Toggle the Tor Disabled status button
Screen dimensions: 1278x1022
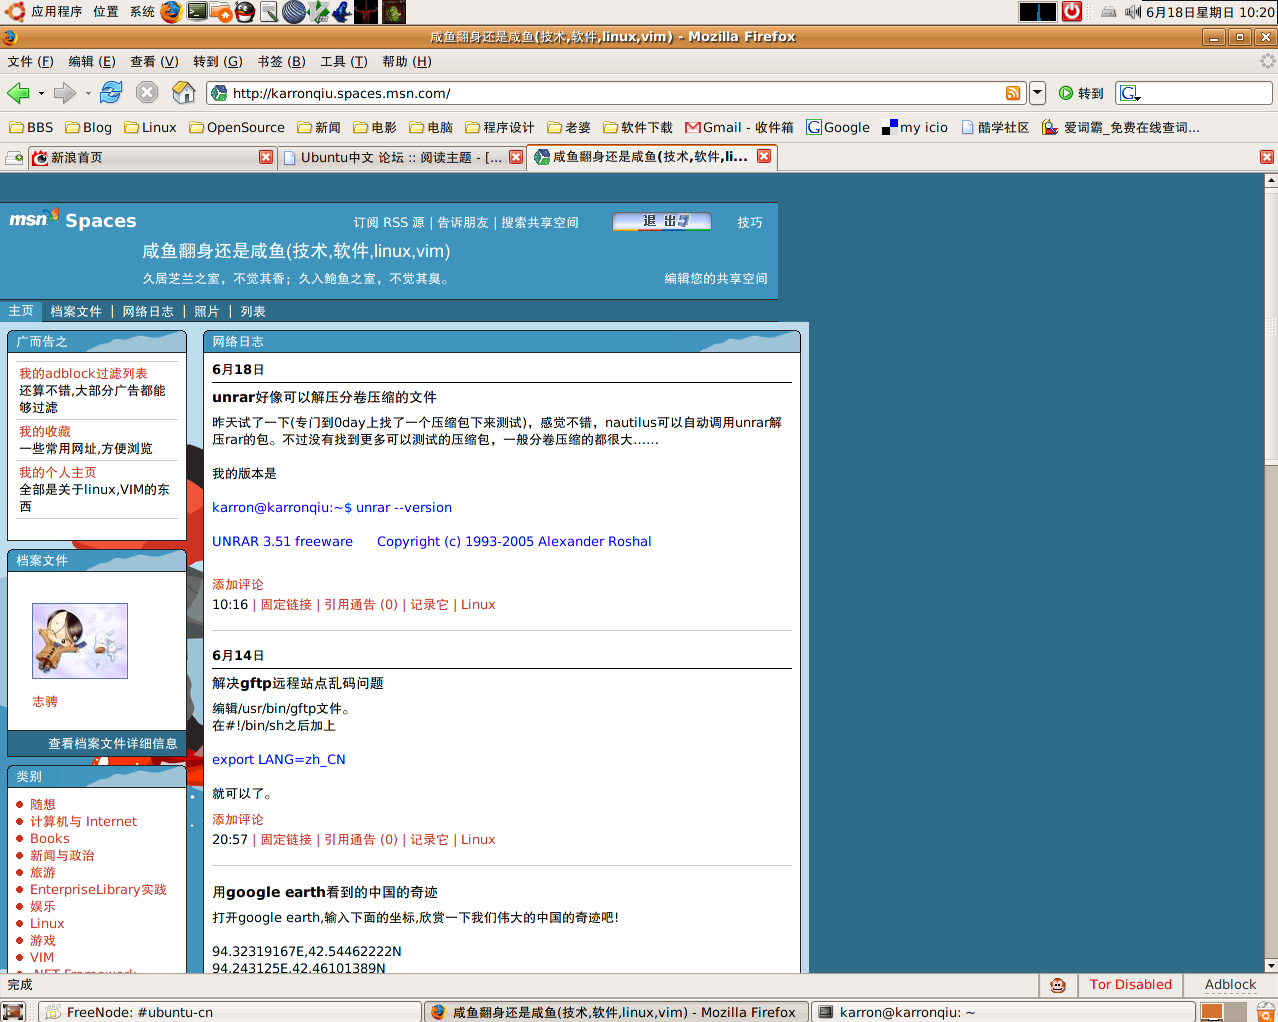point(1130,985)
